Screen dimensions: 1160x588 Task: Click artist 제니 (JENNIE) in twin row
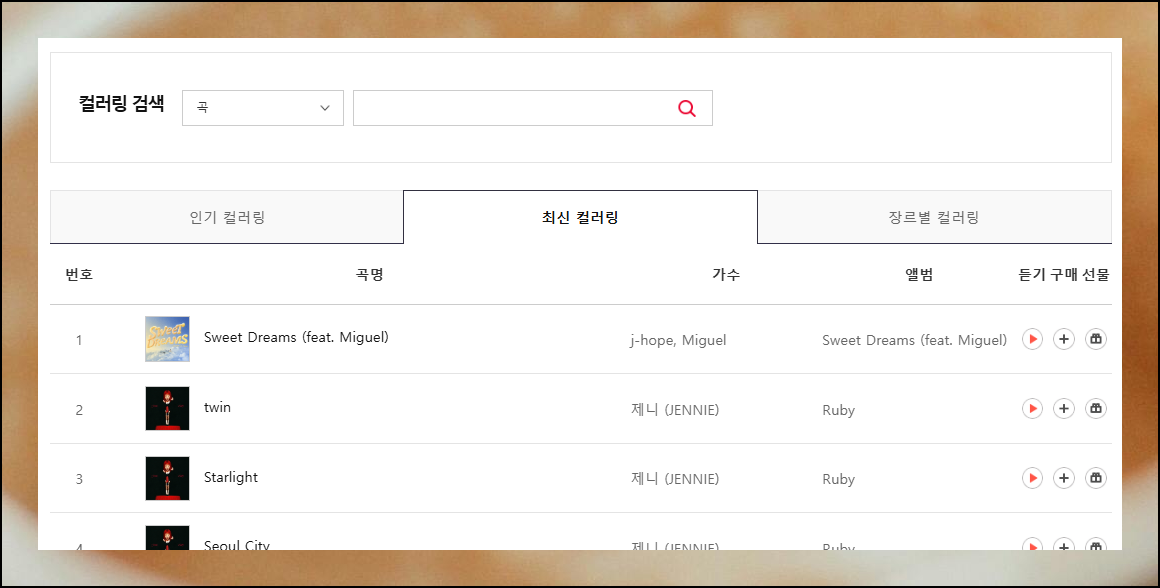[675, 410]
